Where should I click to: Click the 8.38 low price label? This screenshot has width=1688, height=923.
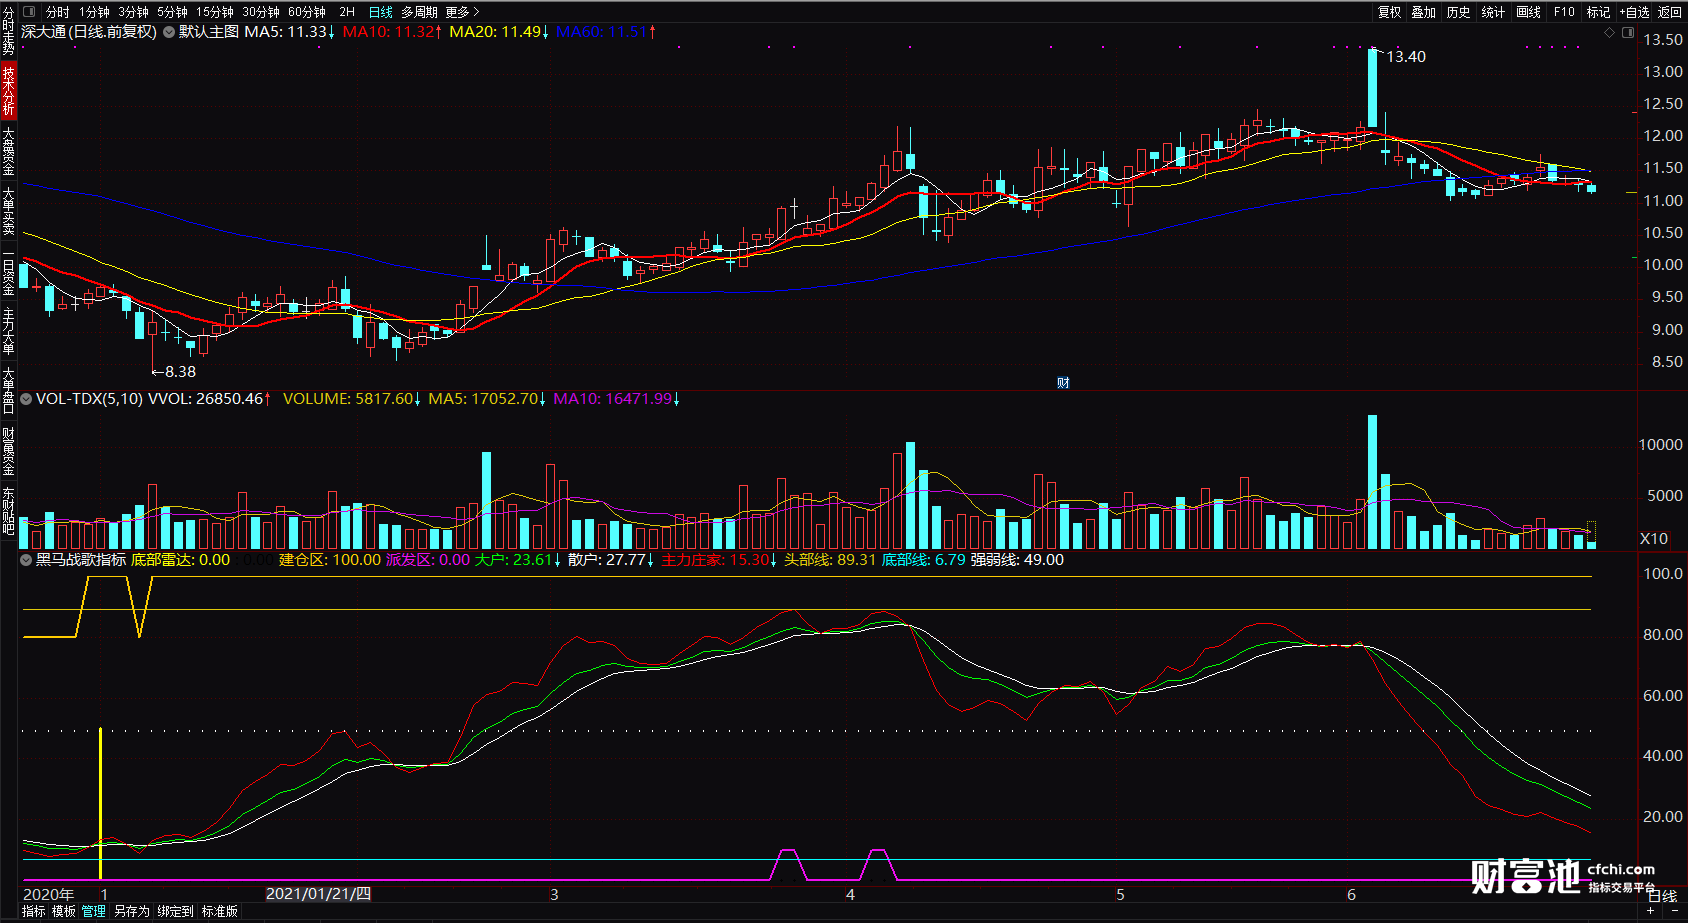pos(180,372)
